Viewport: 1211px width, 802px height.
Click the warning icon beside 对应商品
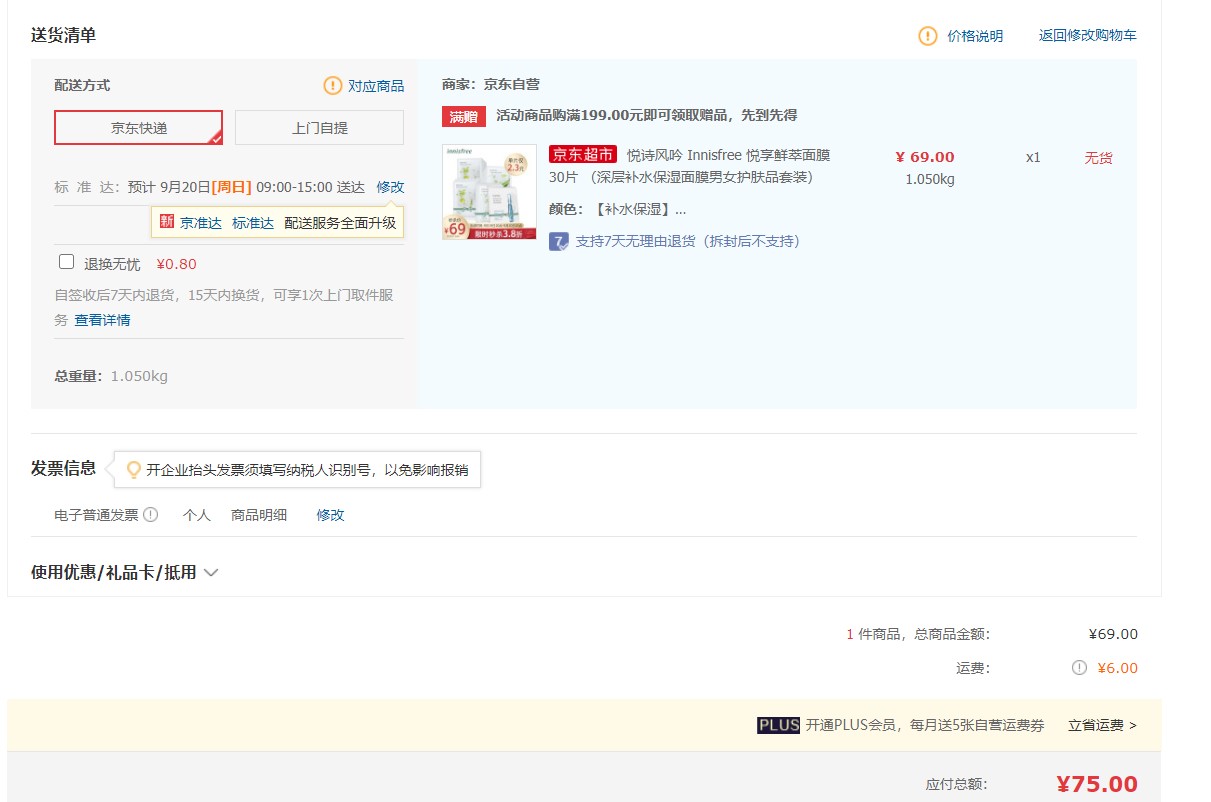point(333,86)
